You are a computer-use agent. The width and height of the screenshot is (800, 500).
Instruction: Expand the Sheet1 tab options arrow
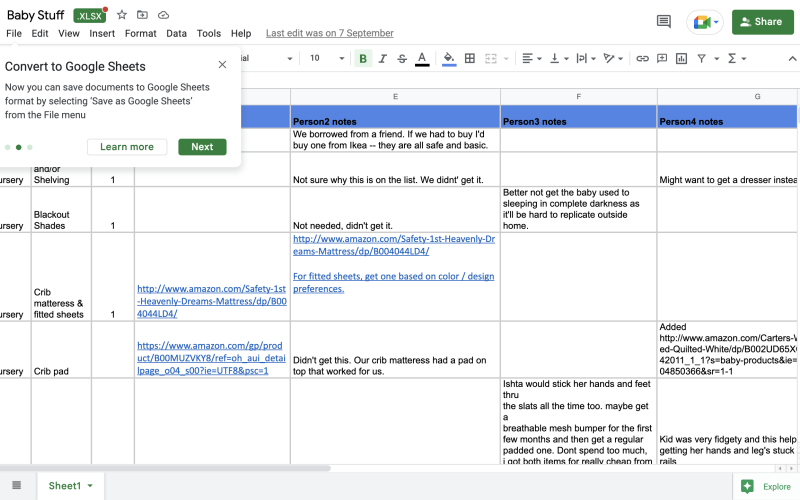(90, 486)
